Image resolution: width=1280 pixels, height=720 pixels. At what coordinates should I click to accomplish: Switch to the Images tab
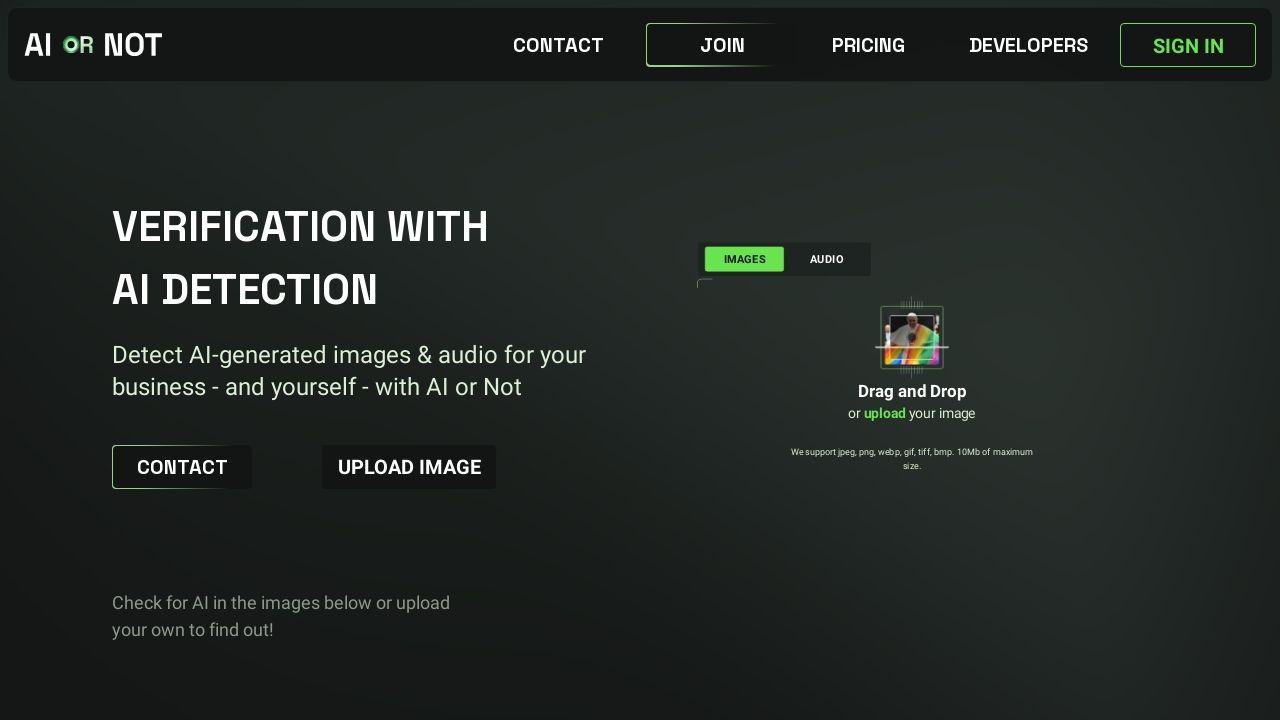coord(744,259)
